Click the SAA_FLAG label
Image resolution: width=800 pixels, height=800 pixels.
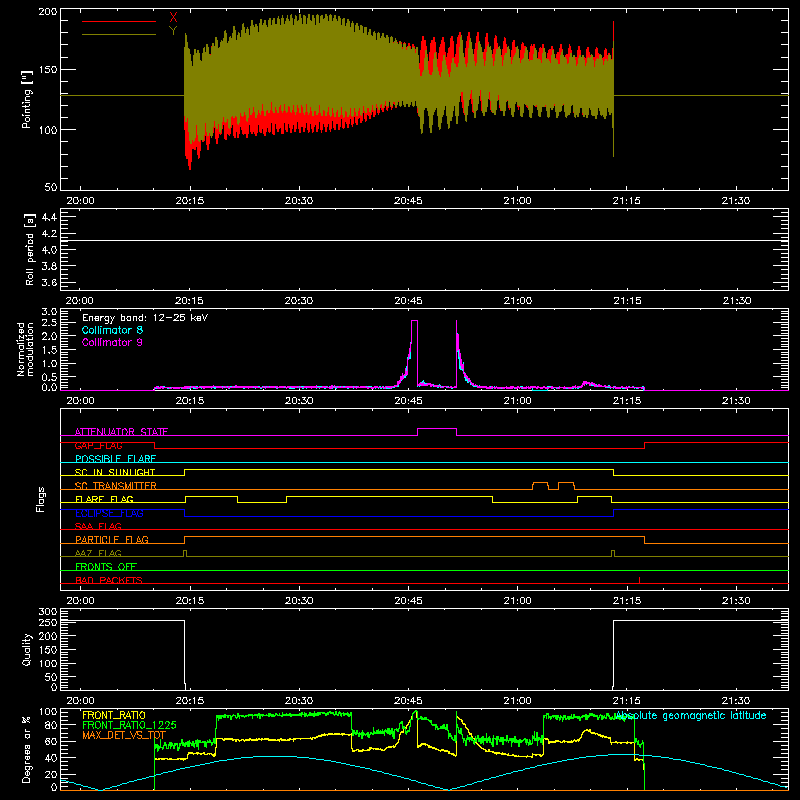pos(98,526)
